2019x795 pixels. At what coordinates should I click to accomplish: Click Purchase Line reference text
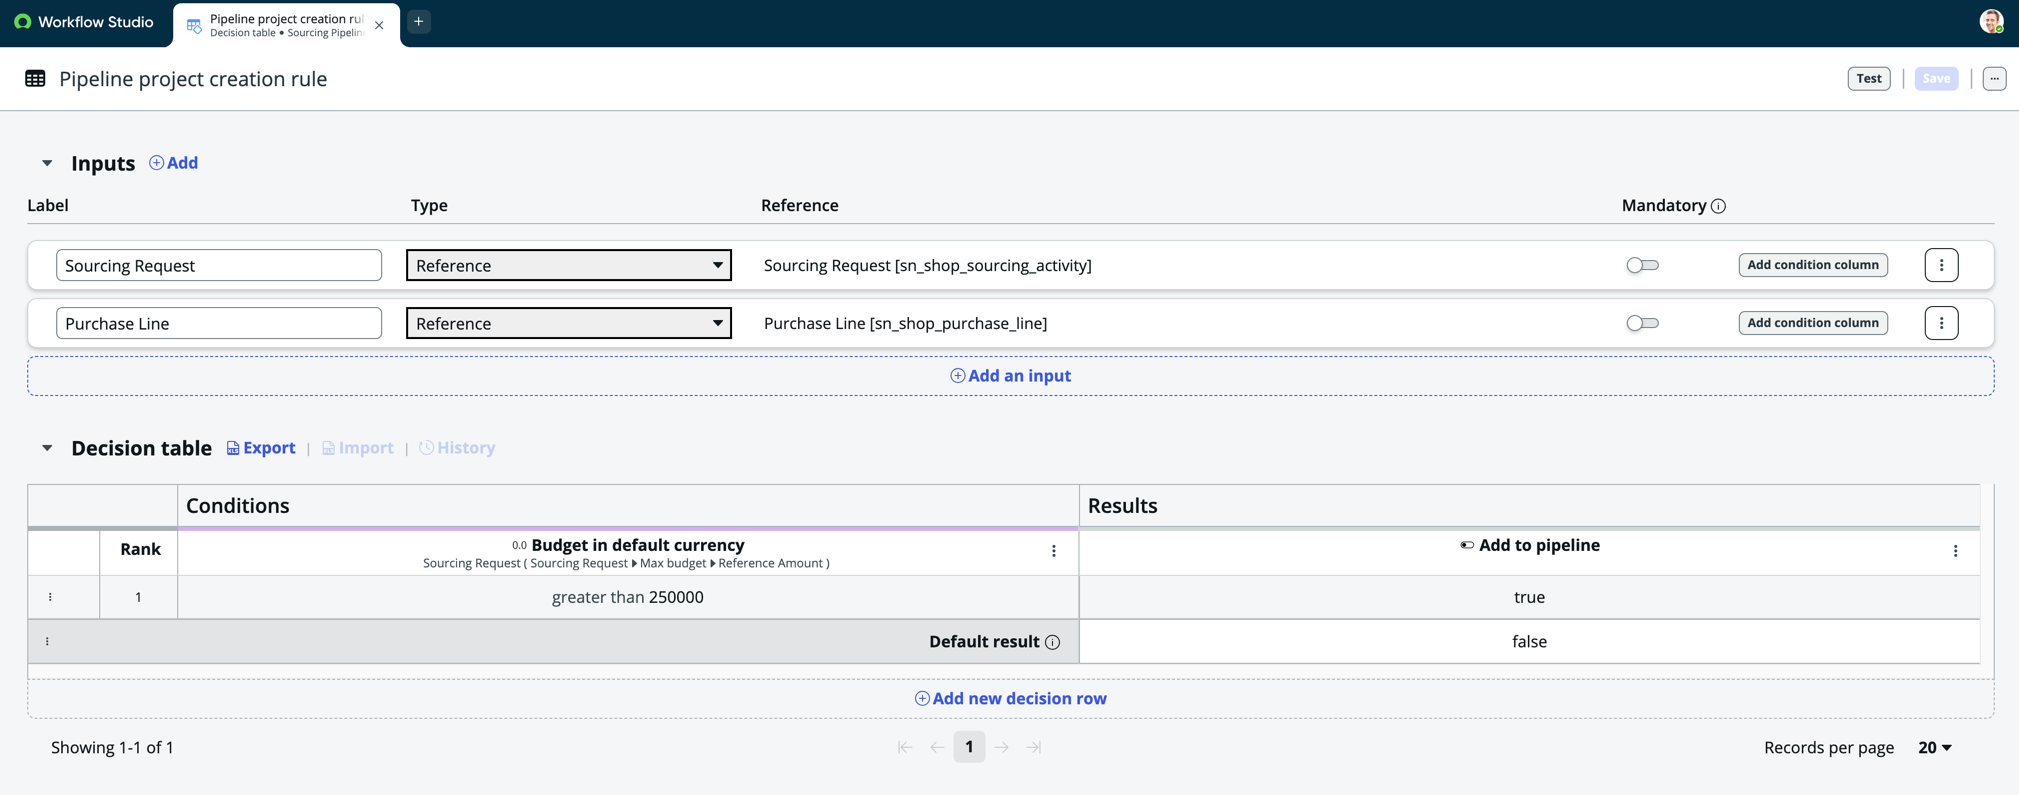[x=905, y=323]
